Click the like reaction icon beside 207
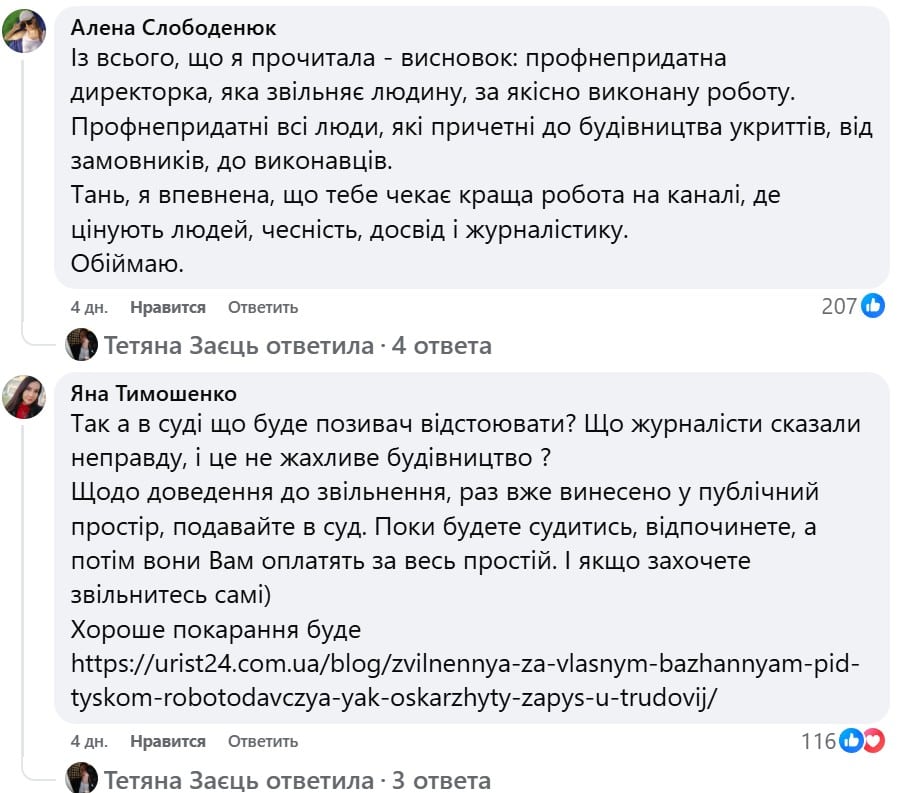 coord(873,306)
